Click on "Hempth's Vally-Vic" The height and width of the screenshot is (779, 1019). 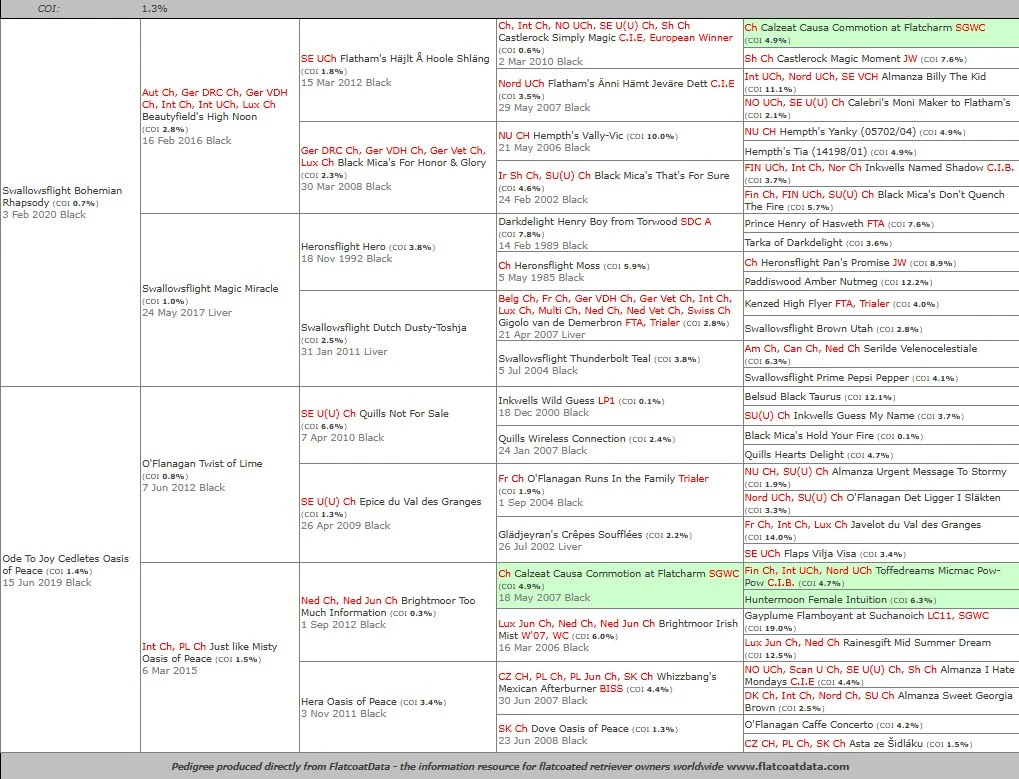click(x=578, y=136)
